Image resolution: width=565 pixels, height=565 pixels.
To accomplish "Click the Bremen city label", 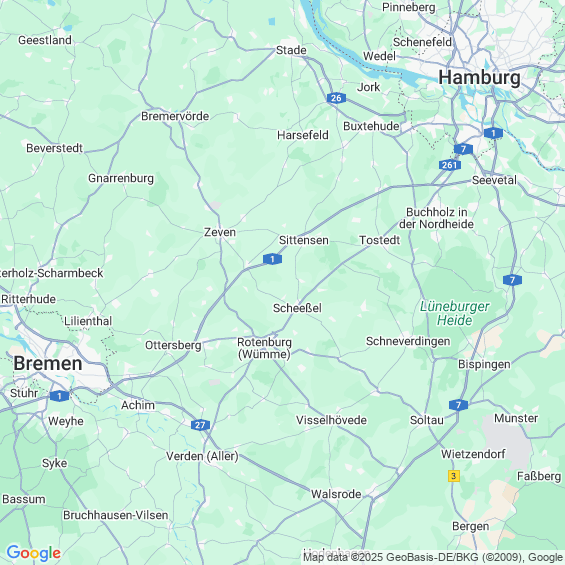I will point(48,364).
